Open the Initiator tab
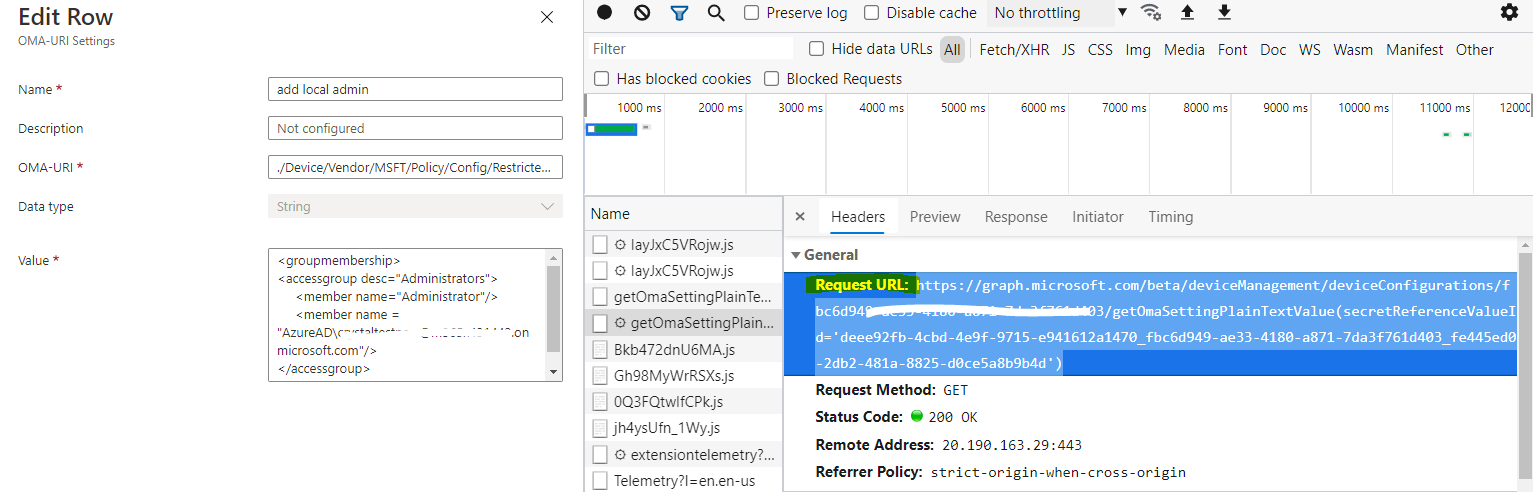Viewport: 1533px width, 492px height. pos(1098,217)
